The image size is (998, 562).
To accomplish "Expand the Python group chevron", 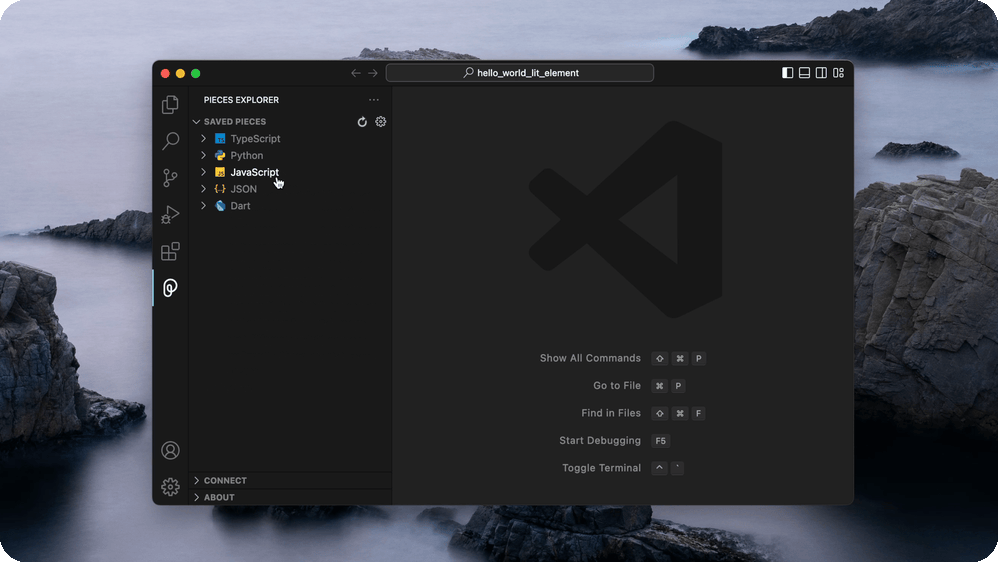I will 203,155.
